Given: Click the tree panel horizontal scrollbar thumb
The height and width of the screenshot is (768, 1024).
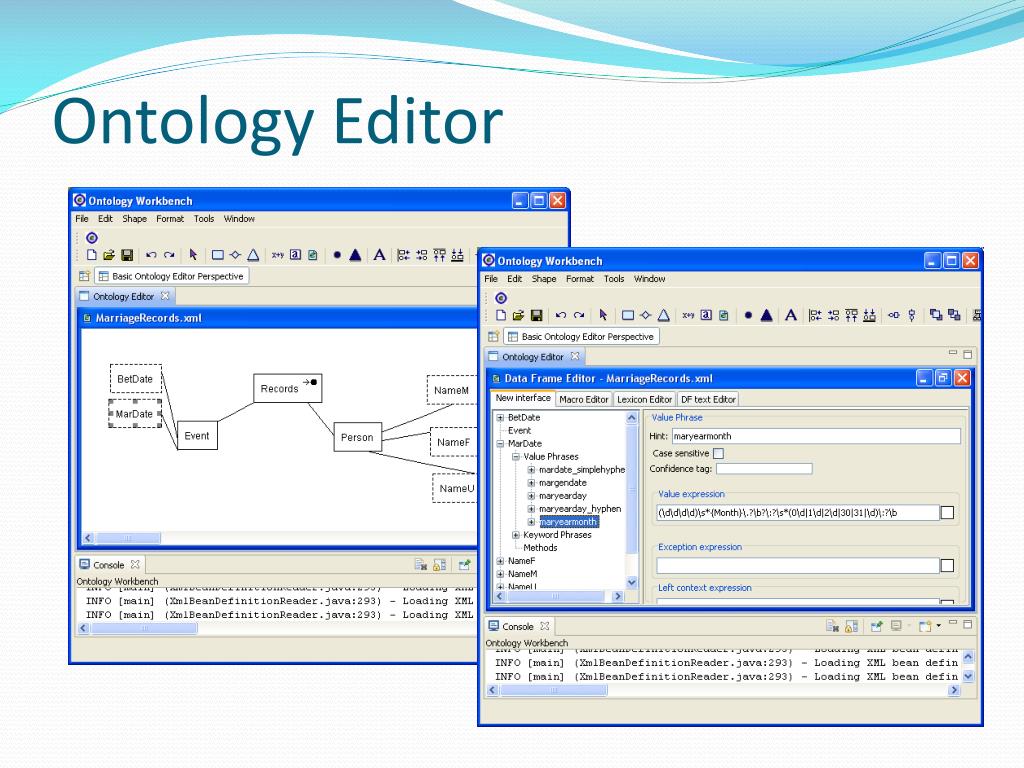Looking at the screenshot, I should 556,596.
